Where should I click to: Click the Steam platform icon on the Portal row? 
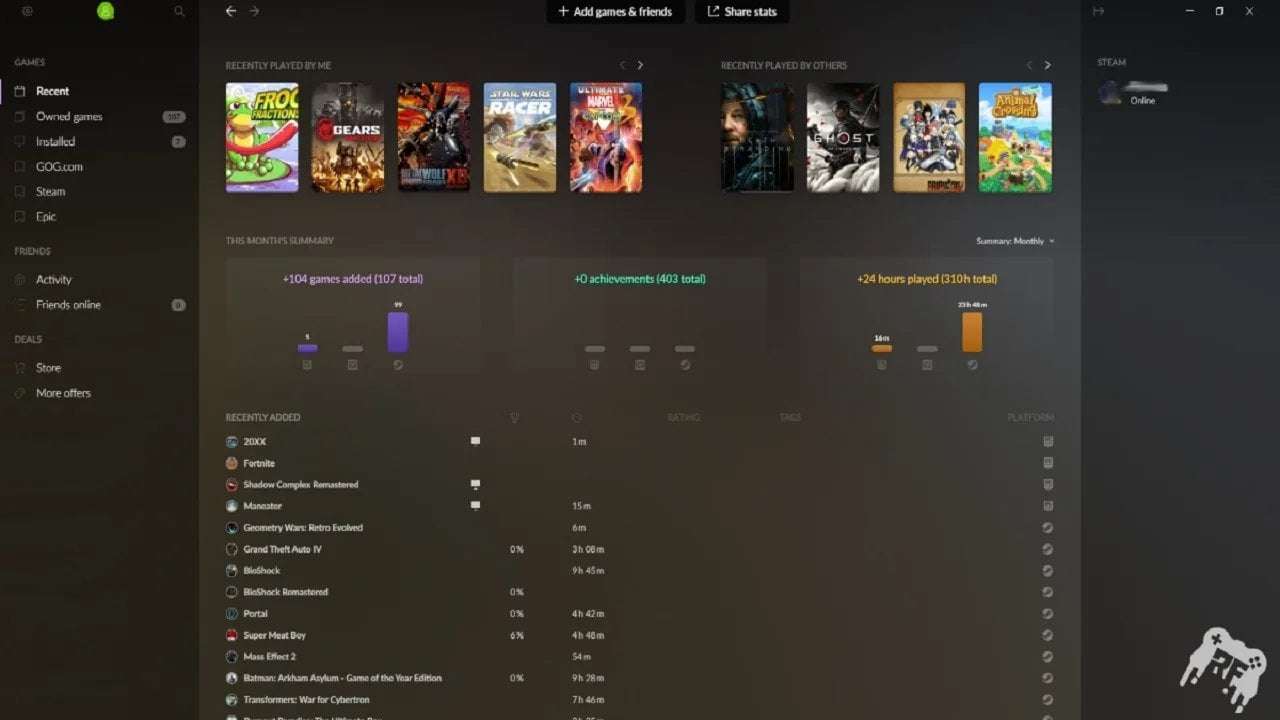(1047, 614)
